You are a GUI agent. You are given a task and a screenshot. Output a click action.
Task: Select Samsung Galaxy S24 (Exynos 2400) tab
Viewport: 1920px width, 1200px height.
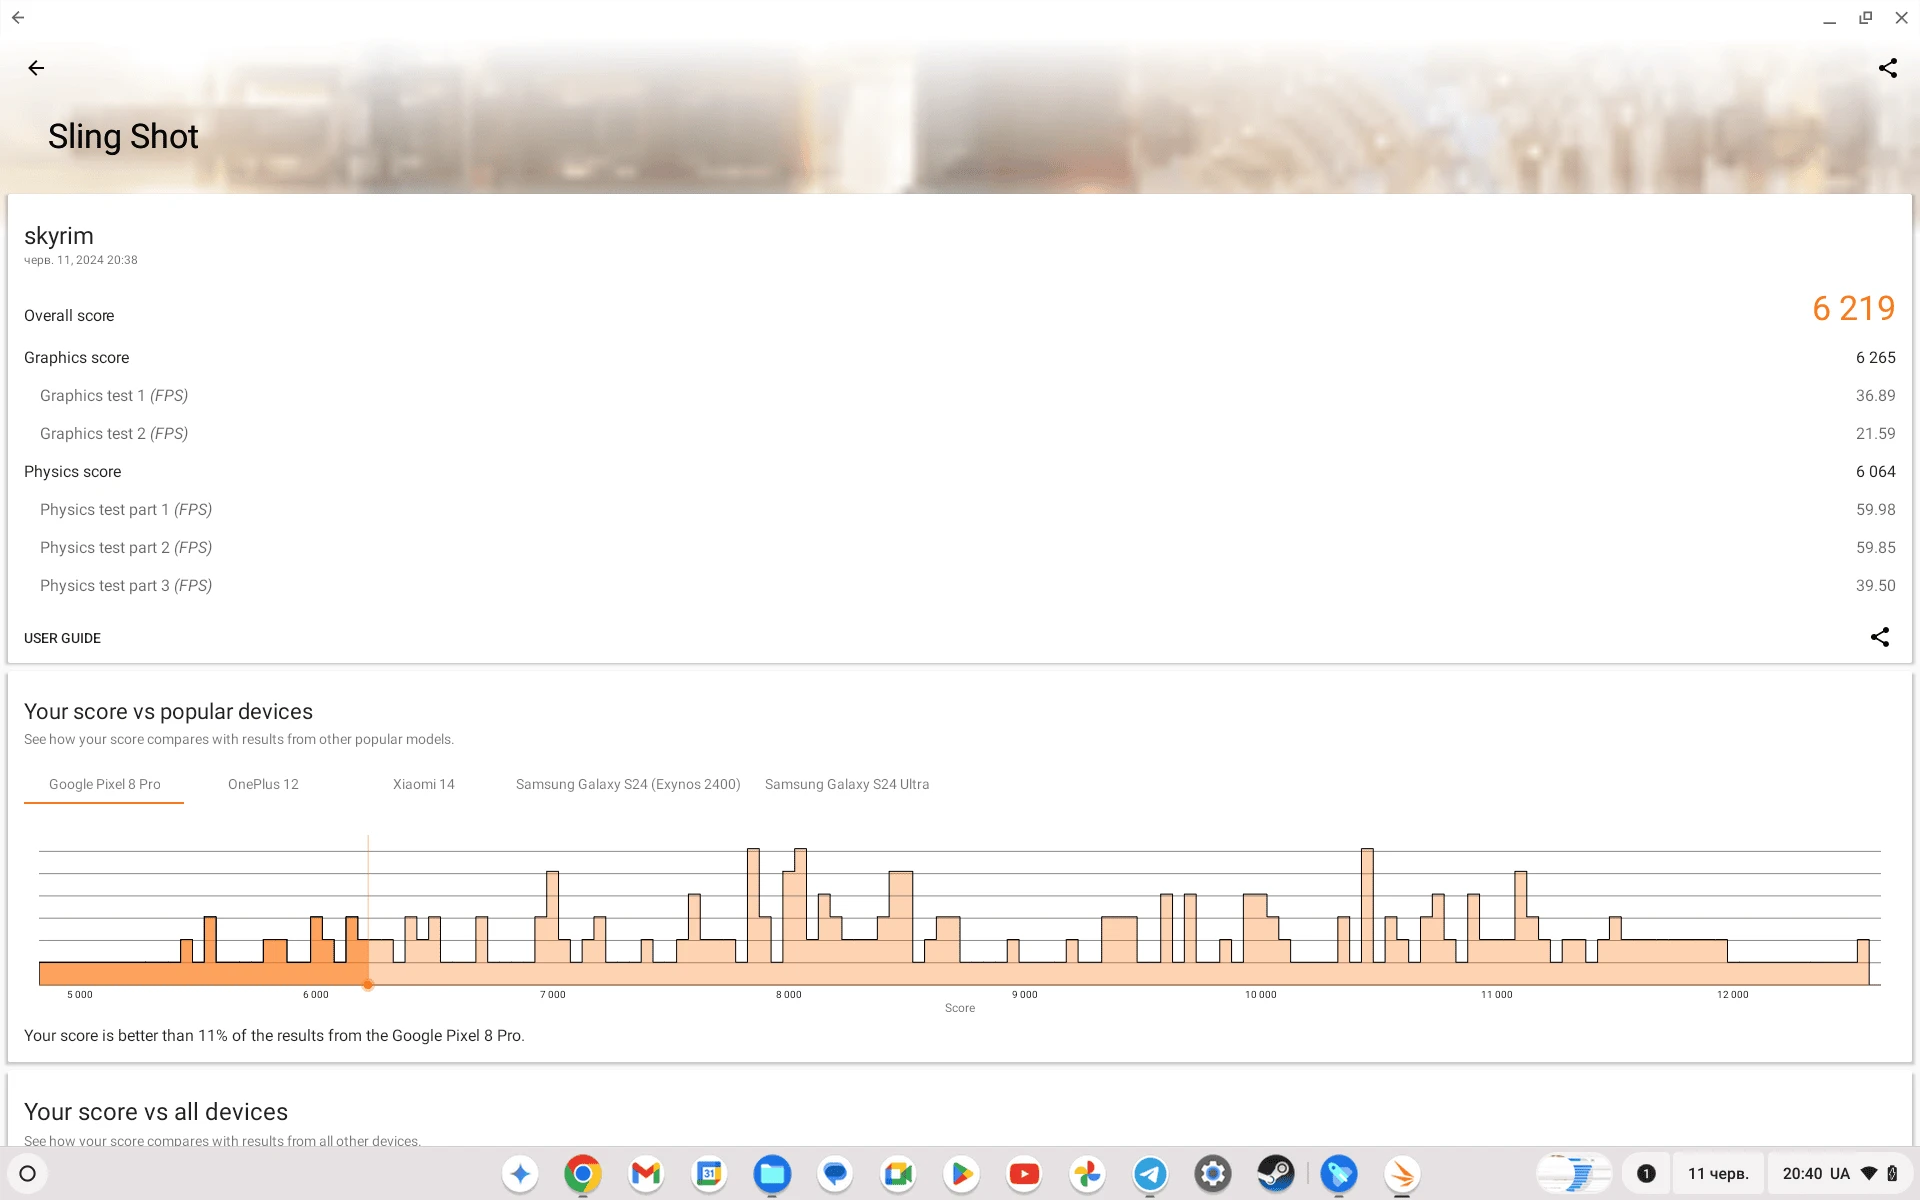click(x=628, y=784)
